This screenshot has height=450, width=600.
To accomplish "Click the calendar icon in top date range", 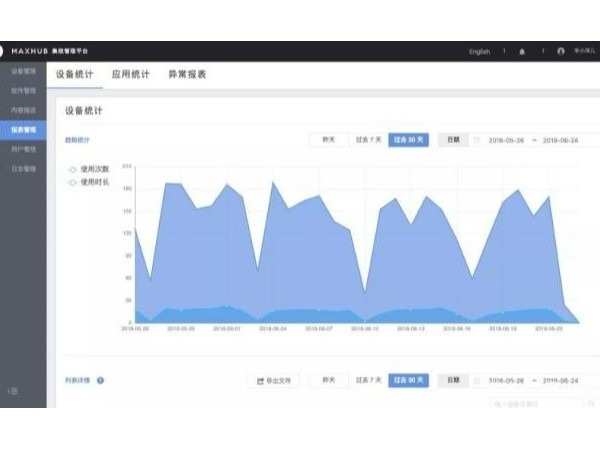I will (477, 140).
